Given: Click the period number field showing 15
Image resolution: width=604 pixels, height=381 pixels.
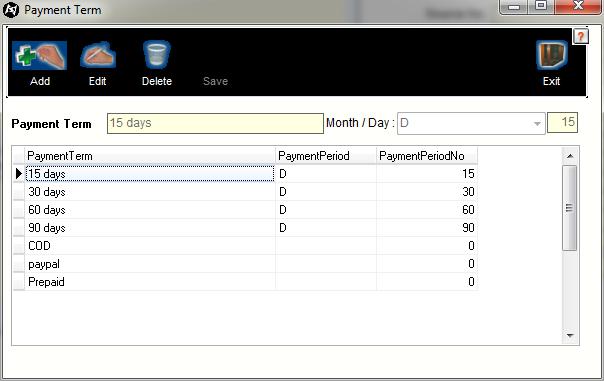Looking at the screenshot, I should (562, 123).
